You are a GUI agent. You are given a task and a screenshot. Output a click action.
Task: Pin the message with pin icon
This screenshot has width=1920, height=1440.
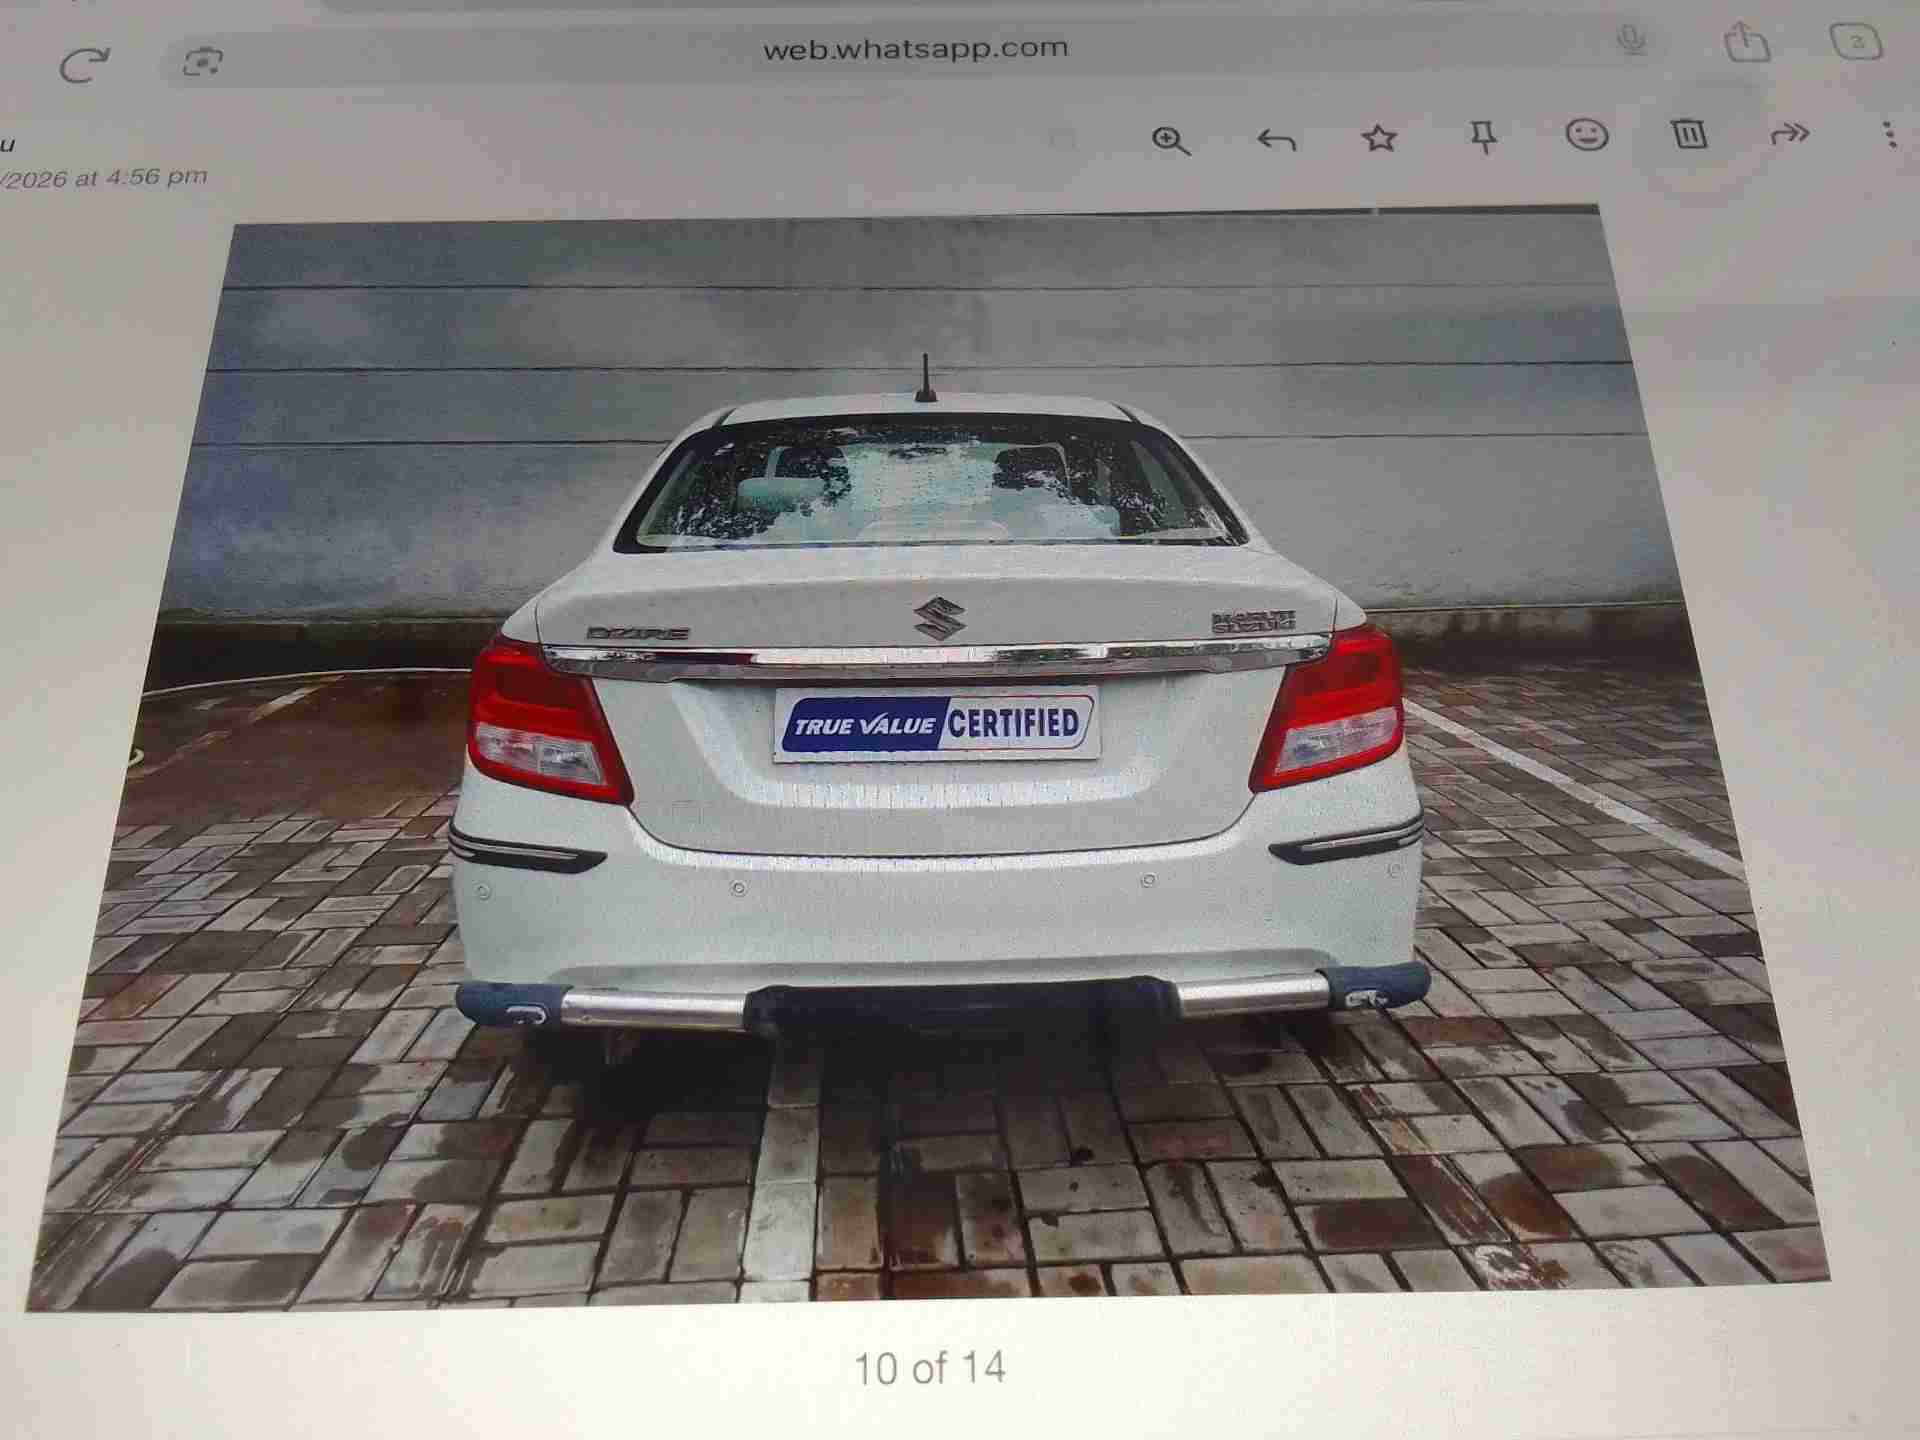coord(1484,137)
